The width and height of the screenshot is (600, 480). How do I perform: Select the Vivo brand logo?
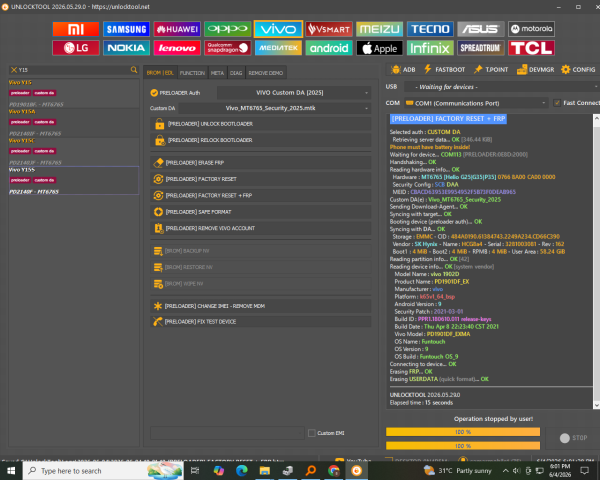click(x=278, y=29)
